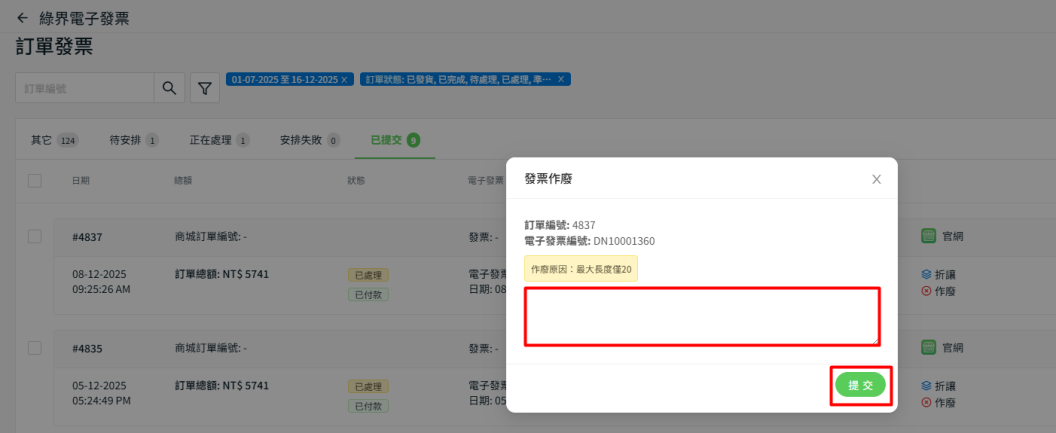Open the funnel filter options

[x=204, y=89]
